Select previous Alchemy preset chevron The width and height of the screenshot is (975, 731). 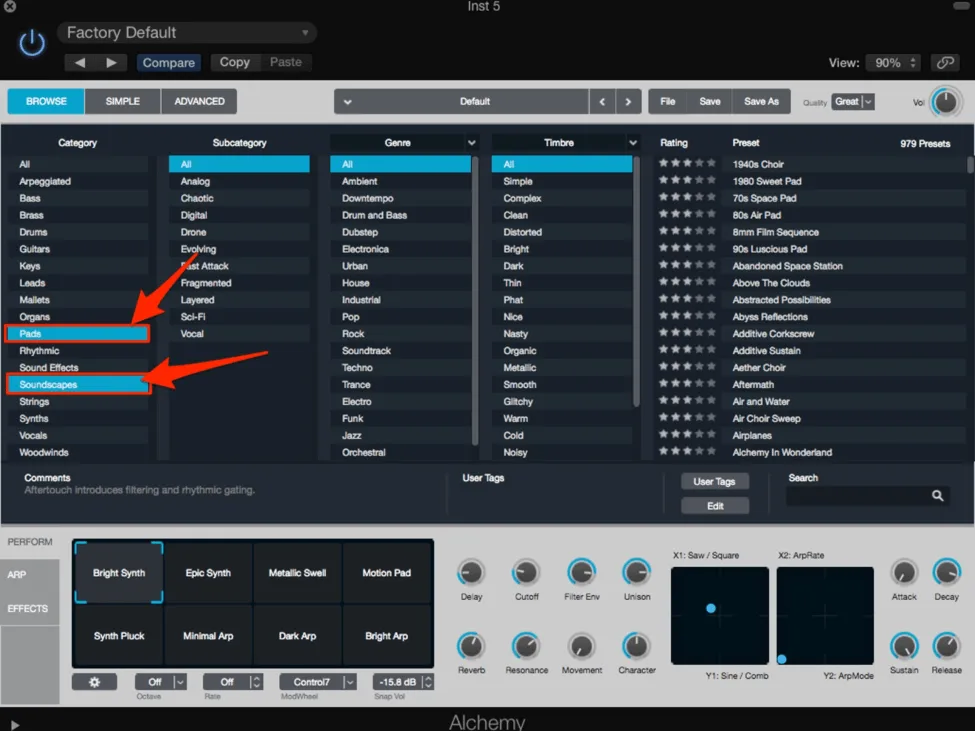tap(602, 101)
